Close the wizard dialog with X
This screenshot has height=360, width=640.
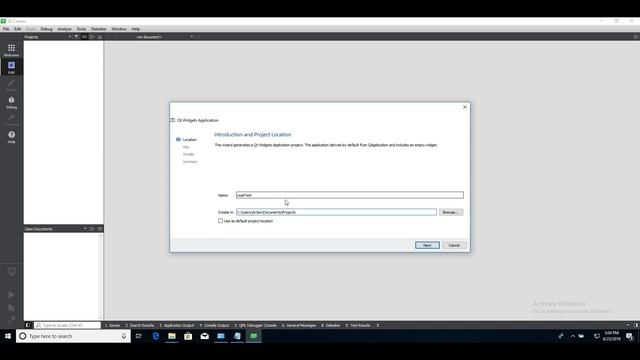click(x=464, y=107)
